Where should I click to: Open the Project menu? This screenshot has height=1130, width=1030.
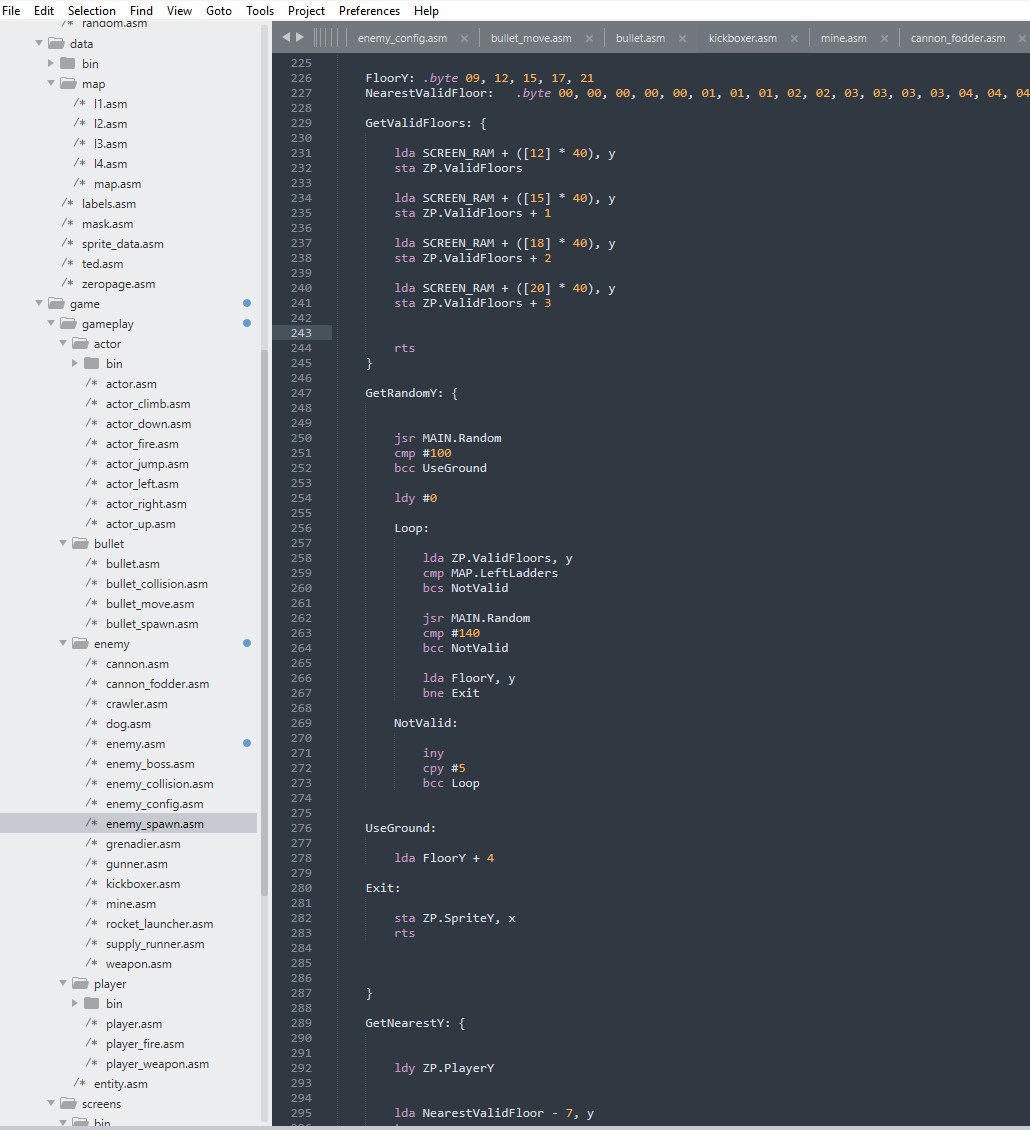306,11
